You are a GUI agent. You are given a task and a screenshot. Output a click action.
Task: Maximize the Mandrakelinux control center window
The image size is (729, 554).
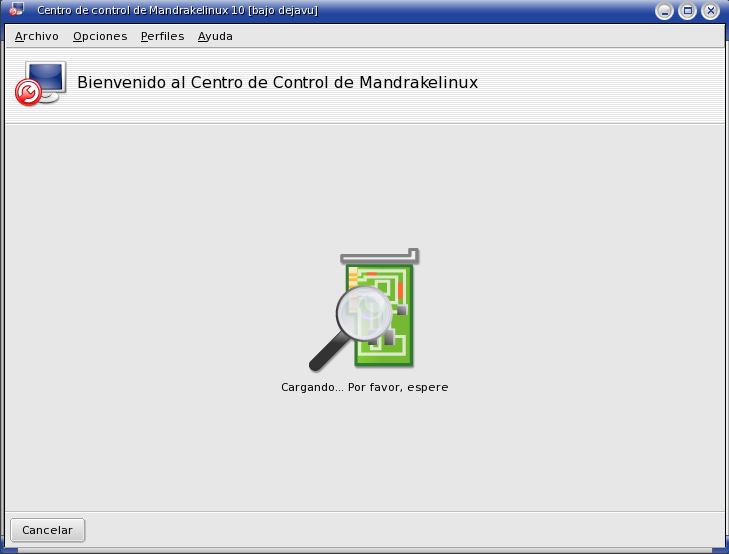click(x=687, y=11)
